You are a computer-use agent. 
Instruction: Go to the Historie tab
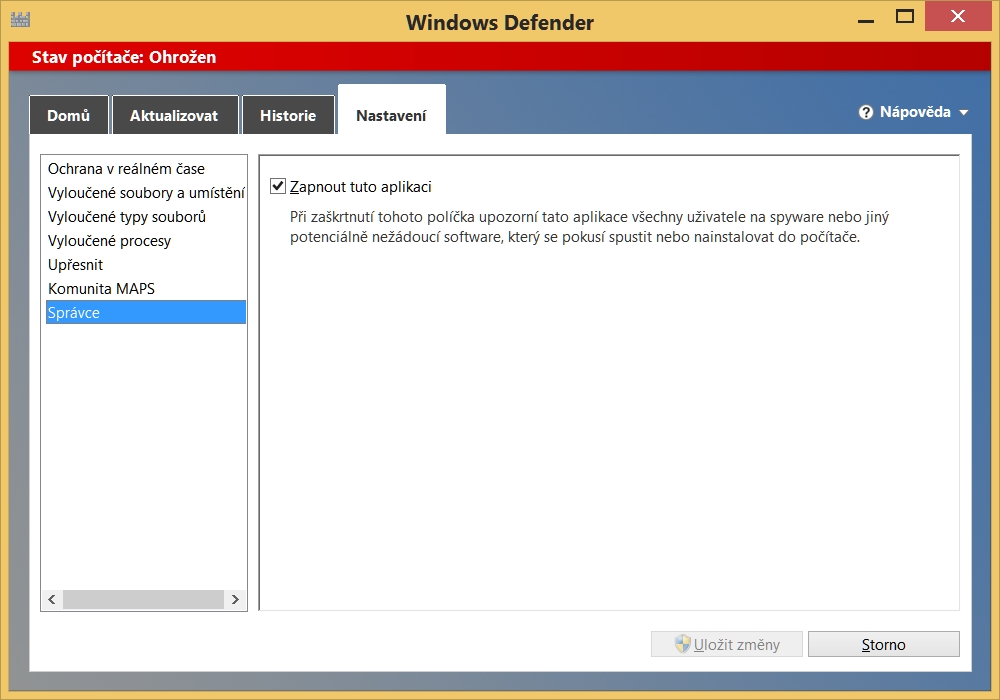288,115
